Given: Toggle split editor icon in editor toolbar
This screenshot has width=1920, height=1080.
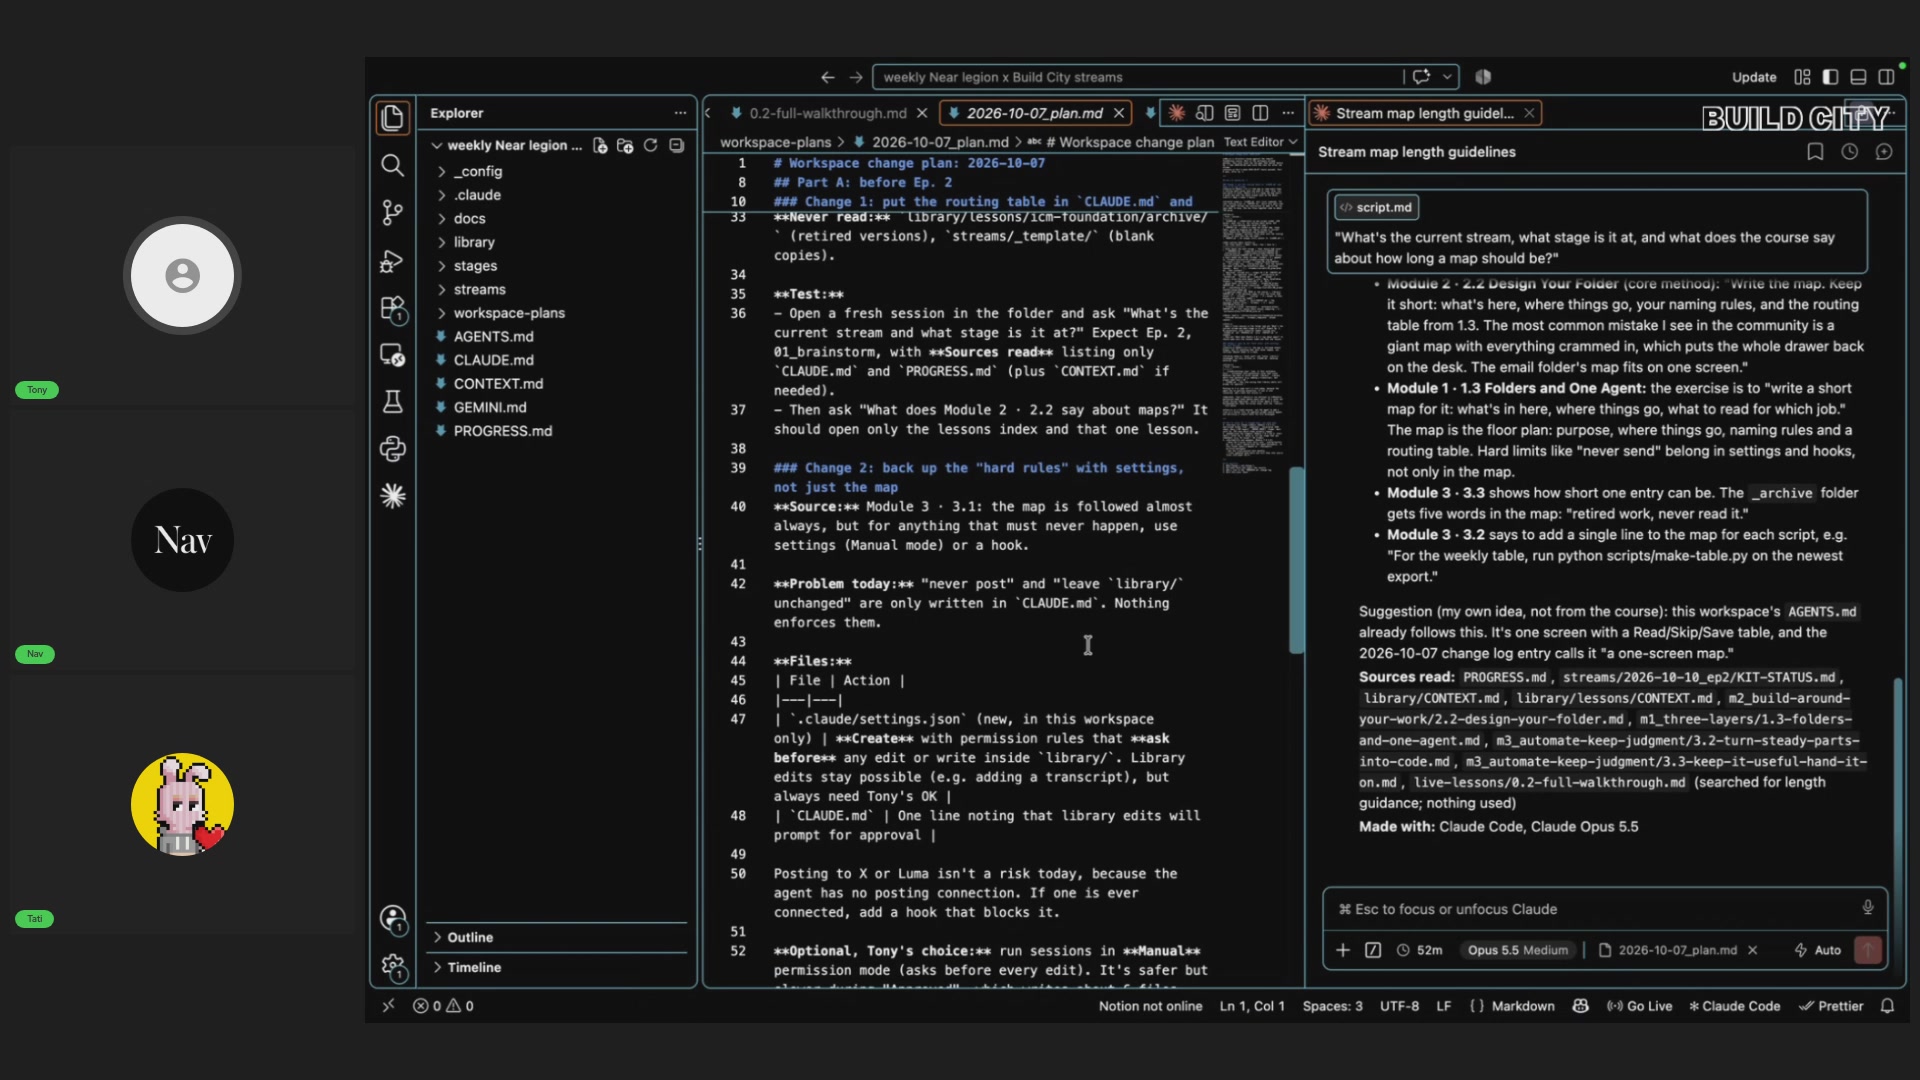Looking at the screenshot, I should coord(1260,113).
